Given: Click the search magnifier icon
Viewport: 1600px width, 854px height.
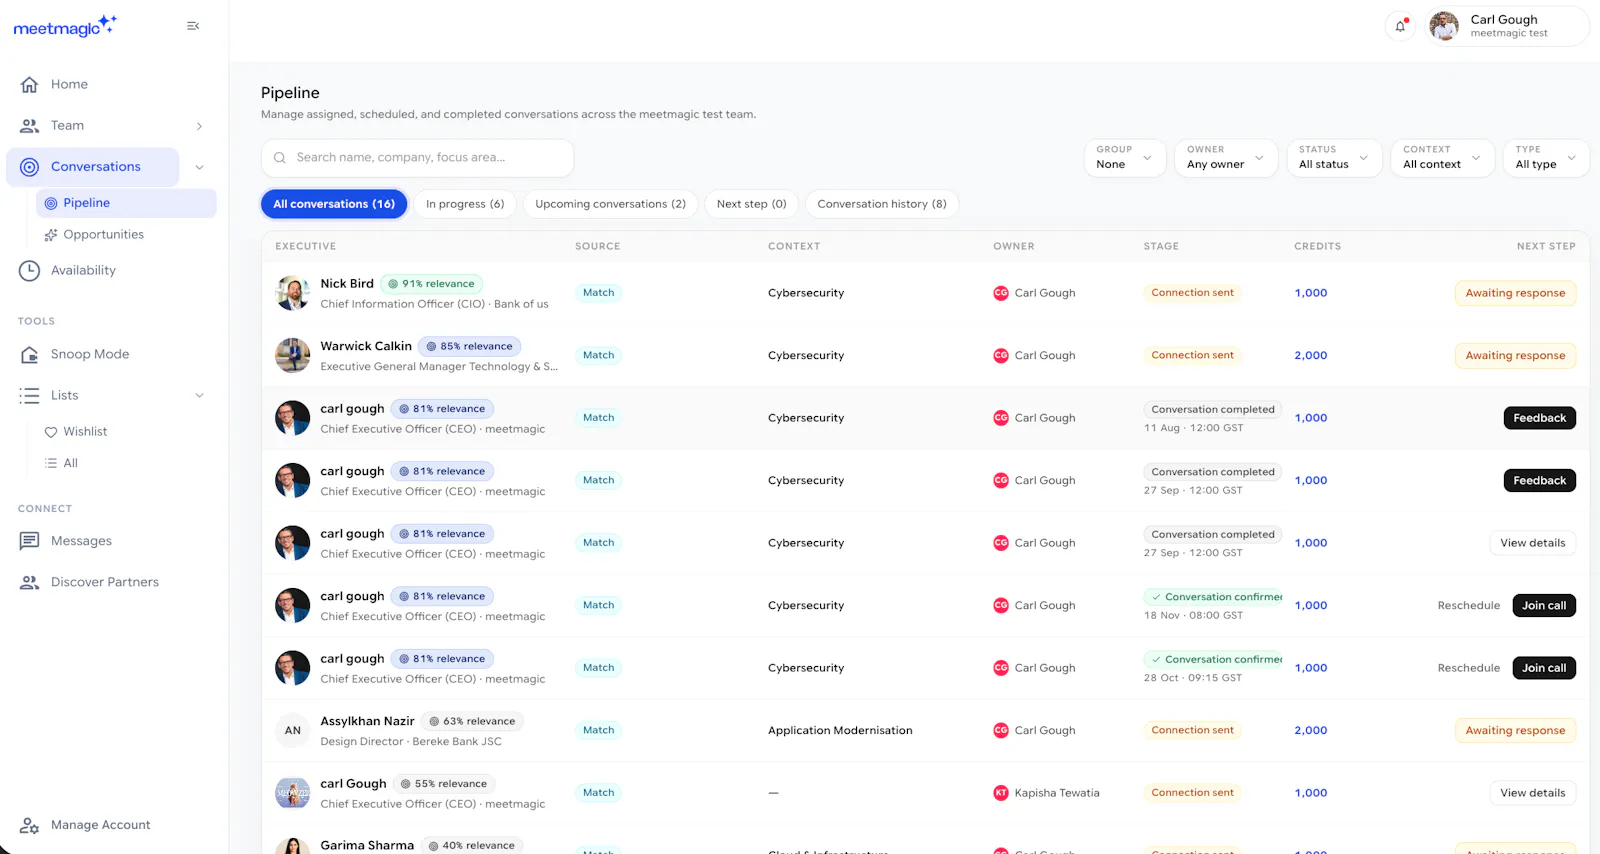Looking at the screenshot, I should [x=280, y=158].
